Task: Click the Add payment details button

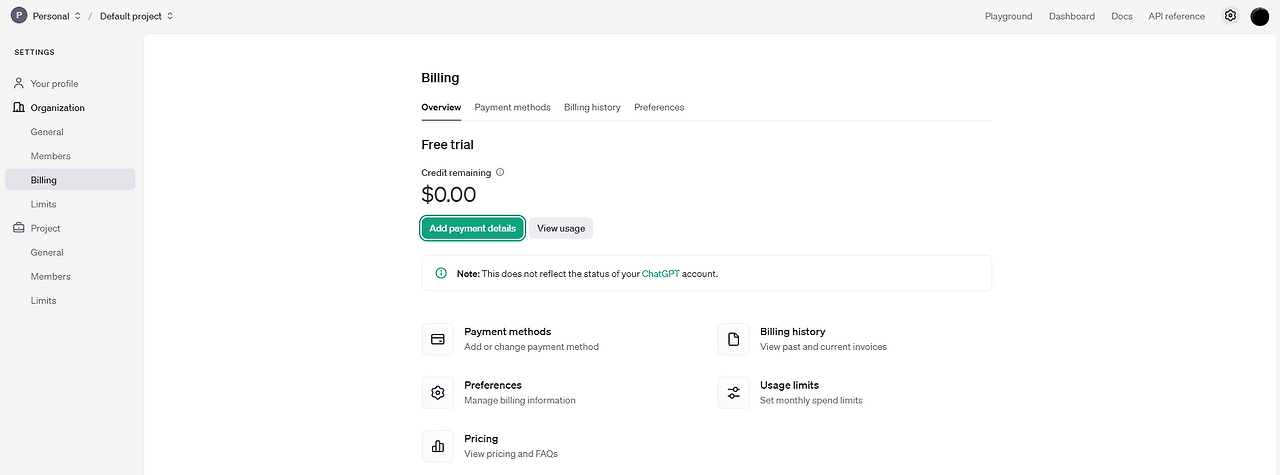Action: [472, 228]
